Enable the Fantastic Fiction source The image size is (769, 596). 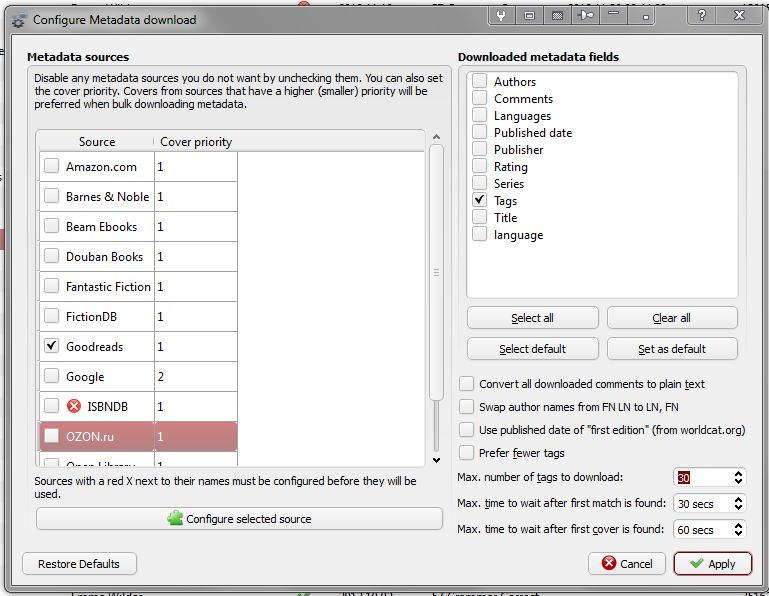pyautogui.click(x=51, y=285)
